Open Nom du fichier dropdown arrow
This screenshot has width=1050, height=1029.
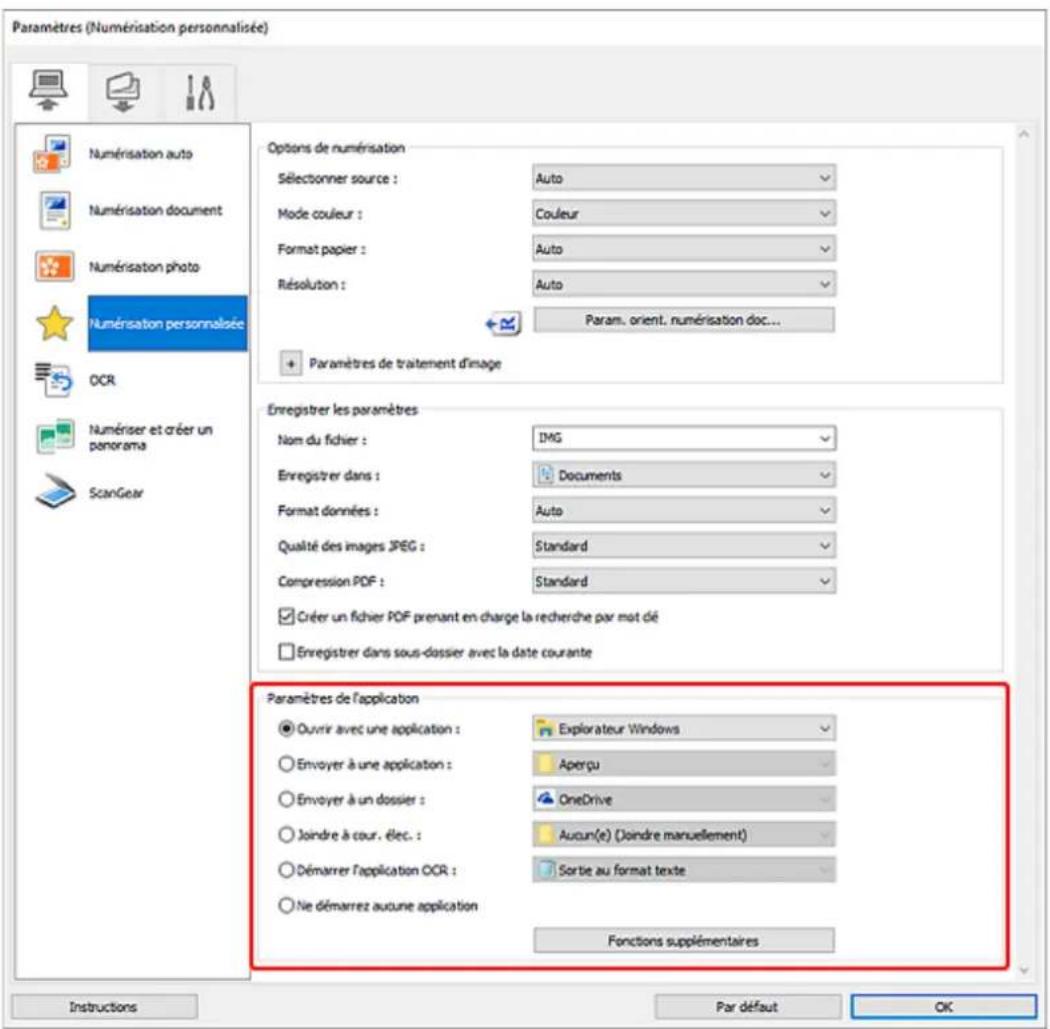tap(824, 439)
